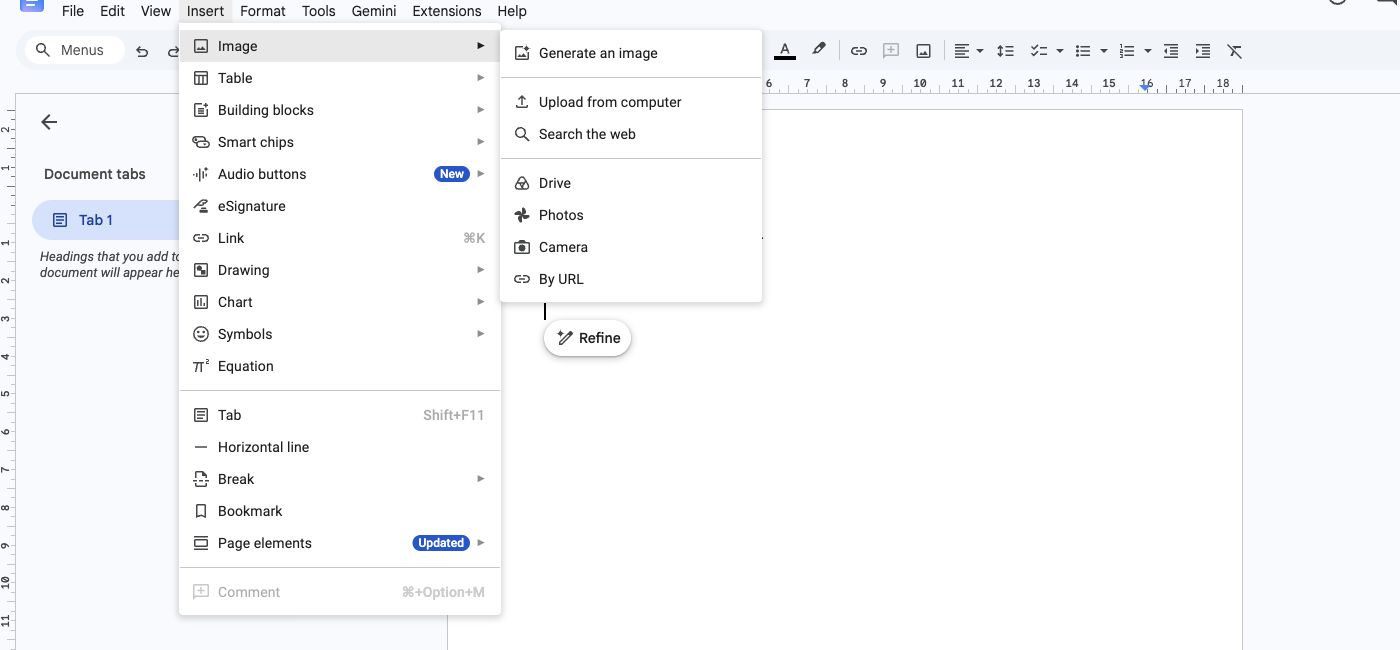The height and width of the screenshot is (650, 1400).
Task: Close the open Insert menu
Action: coord(206,11)
